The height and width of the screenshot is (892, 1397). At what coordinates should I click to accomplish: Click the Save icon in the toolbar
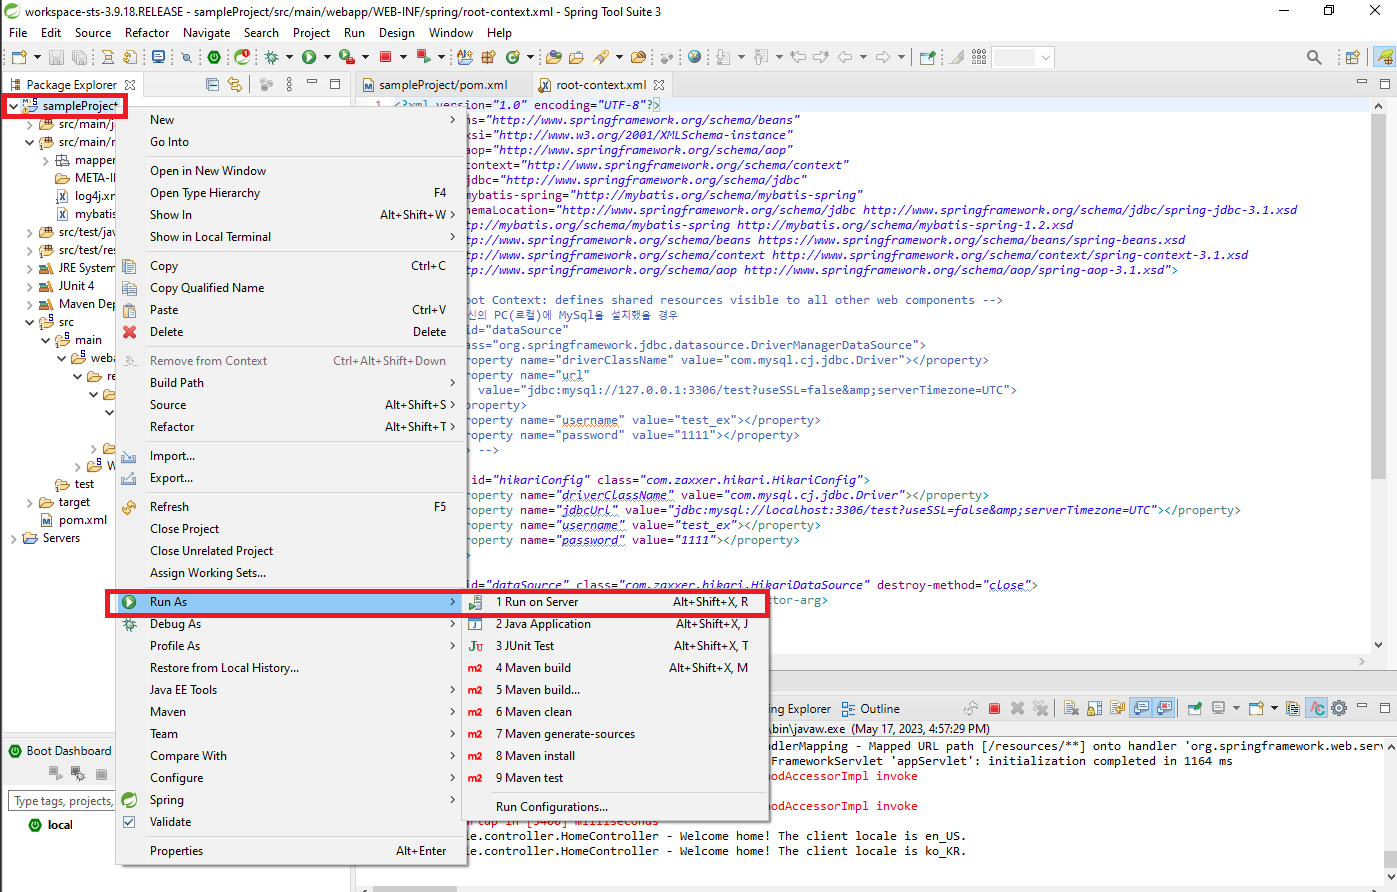[56, 57]
